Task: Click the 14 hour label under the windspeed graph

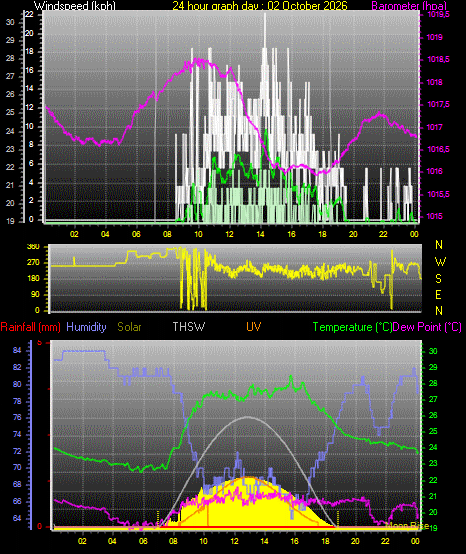Action: coord(260,234)
